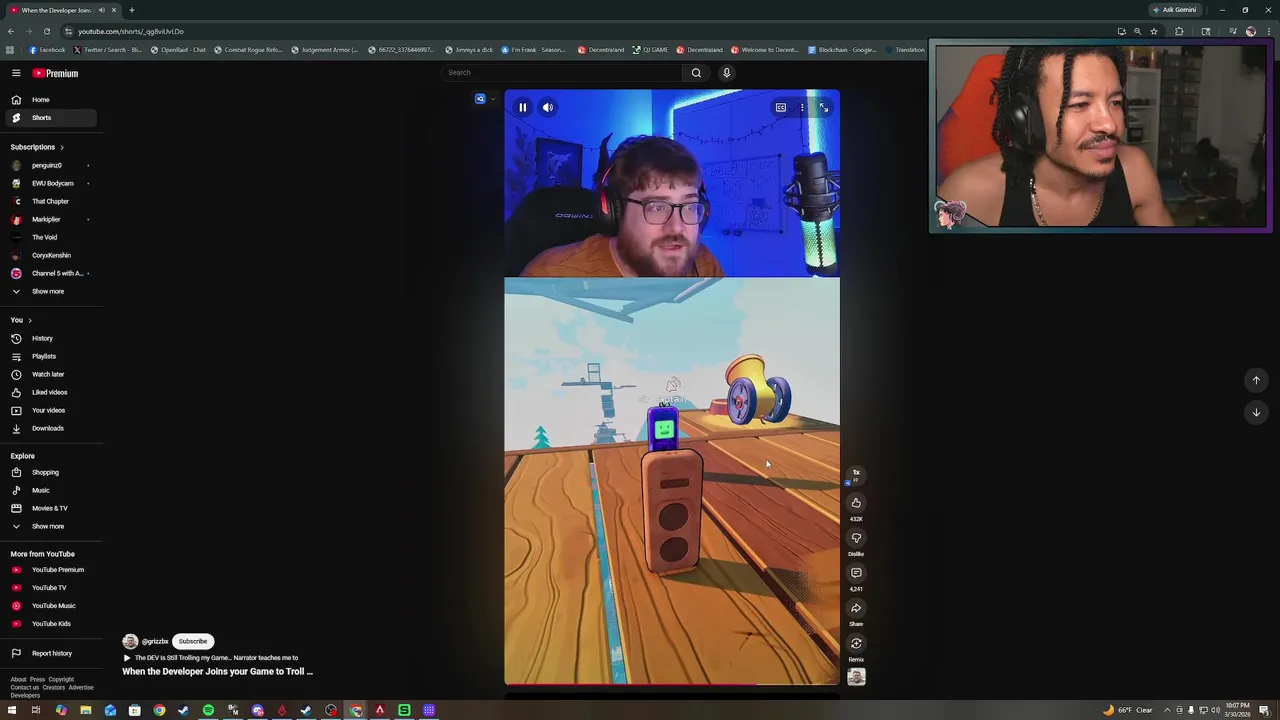Dislike this Short
Screen dimensions: 1280x720
pyautogui.click(x=856, y=538)
